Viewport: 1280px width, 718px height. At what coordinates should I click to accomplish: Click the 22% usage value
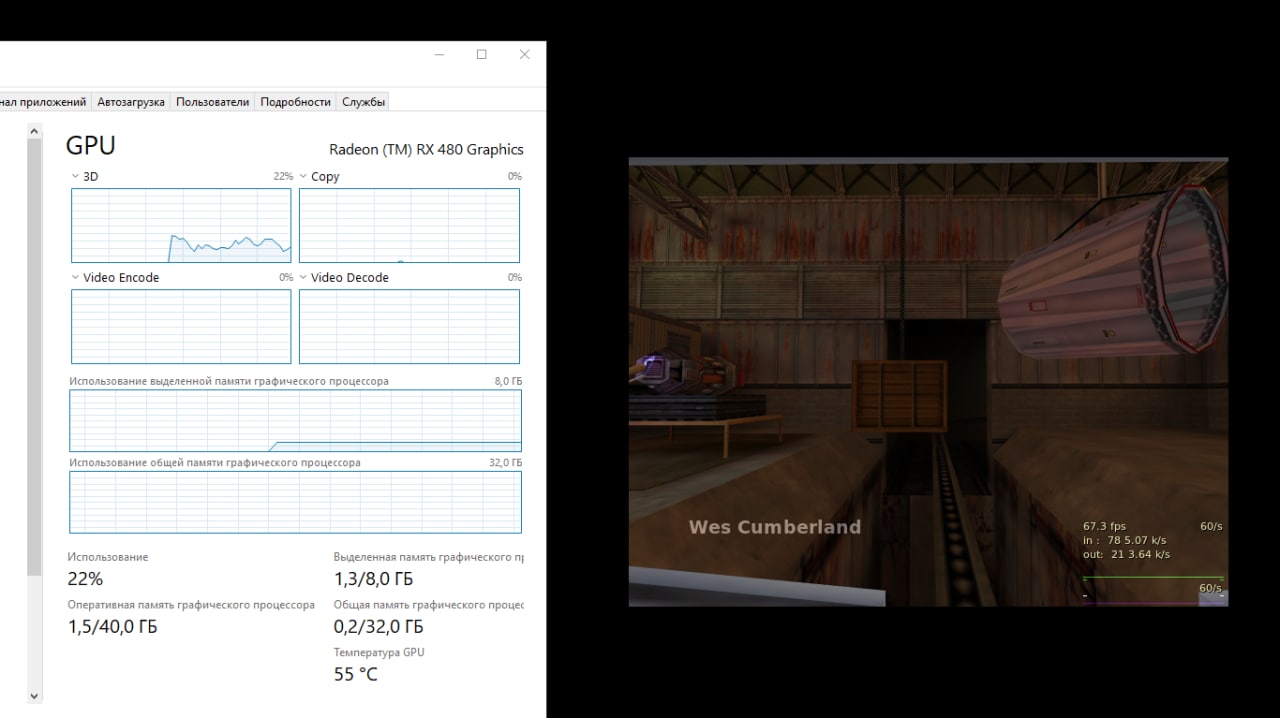(85, 579)
